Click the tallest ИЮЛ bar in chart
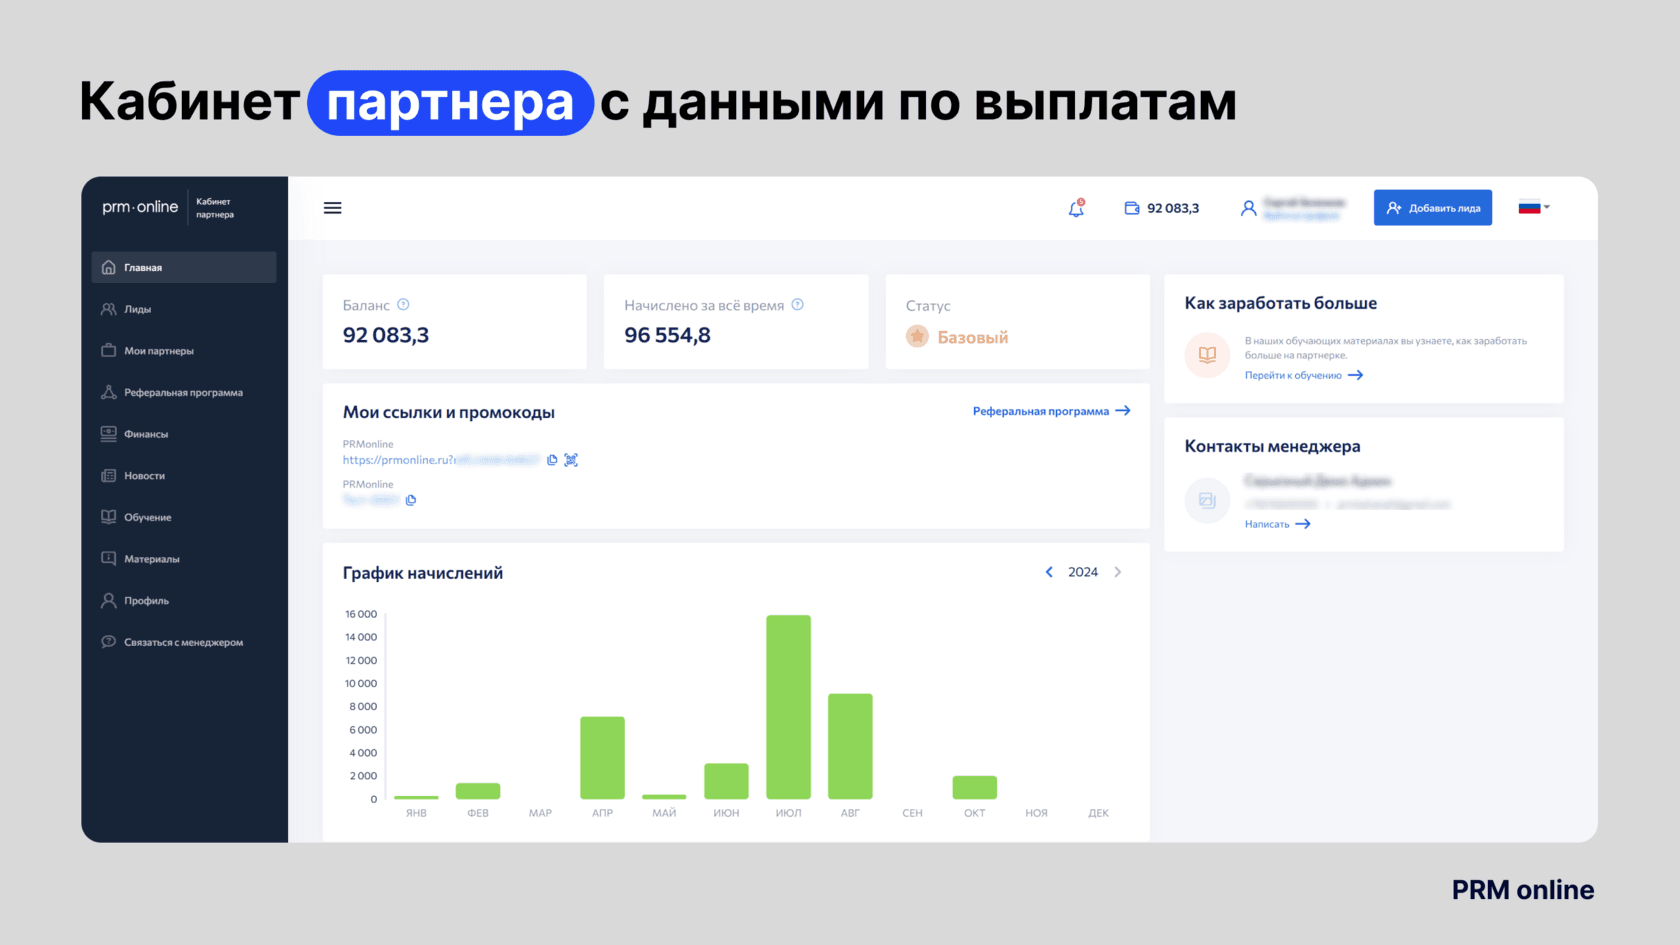 [x=788, y=706]
